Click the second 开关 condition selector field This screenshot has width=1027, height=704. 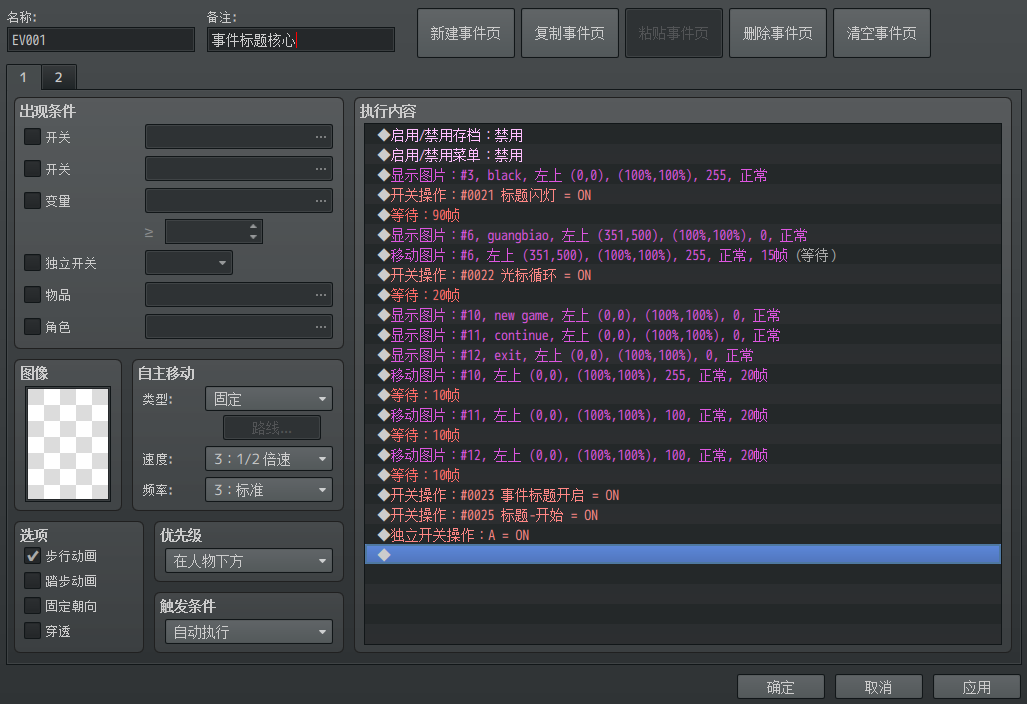(x=238, y=168)
